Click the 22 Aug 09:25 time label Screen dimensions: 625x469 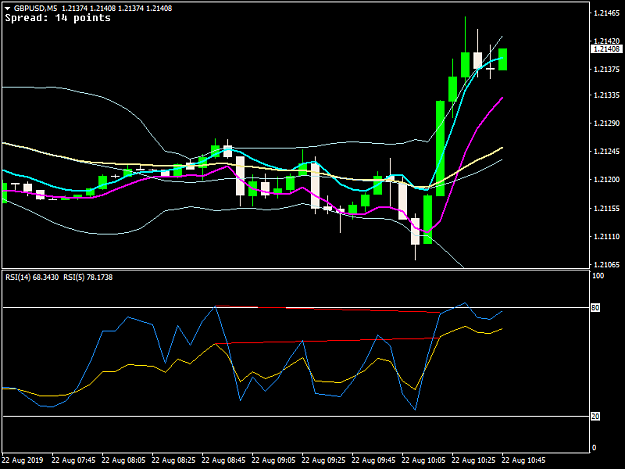323,460
